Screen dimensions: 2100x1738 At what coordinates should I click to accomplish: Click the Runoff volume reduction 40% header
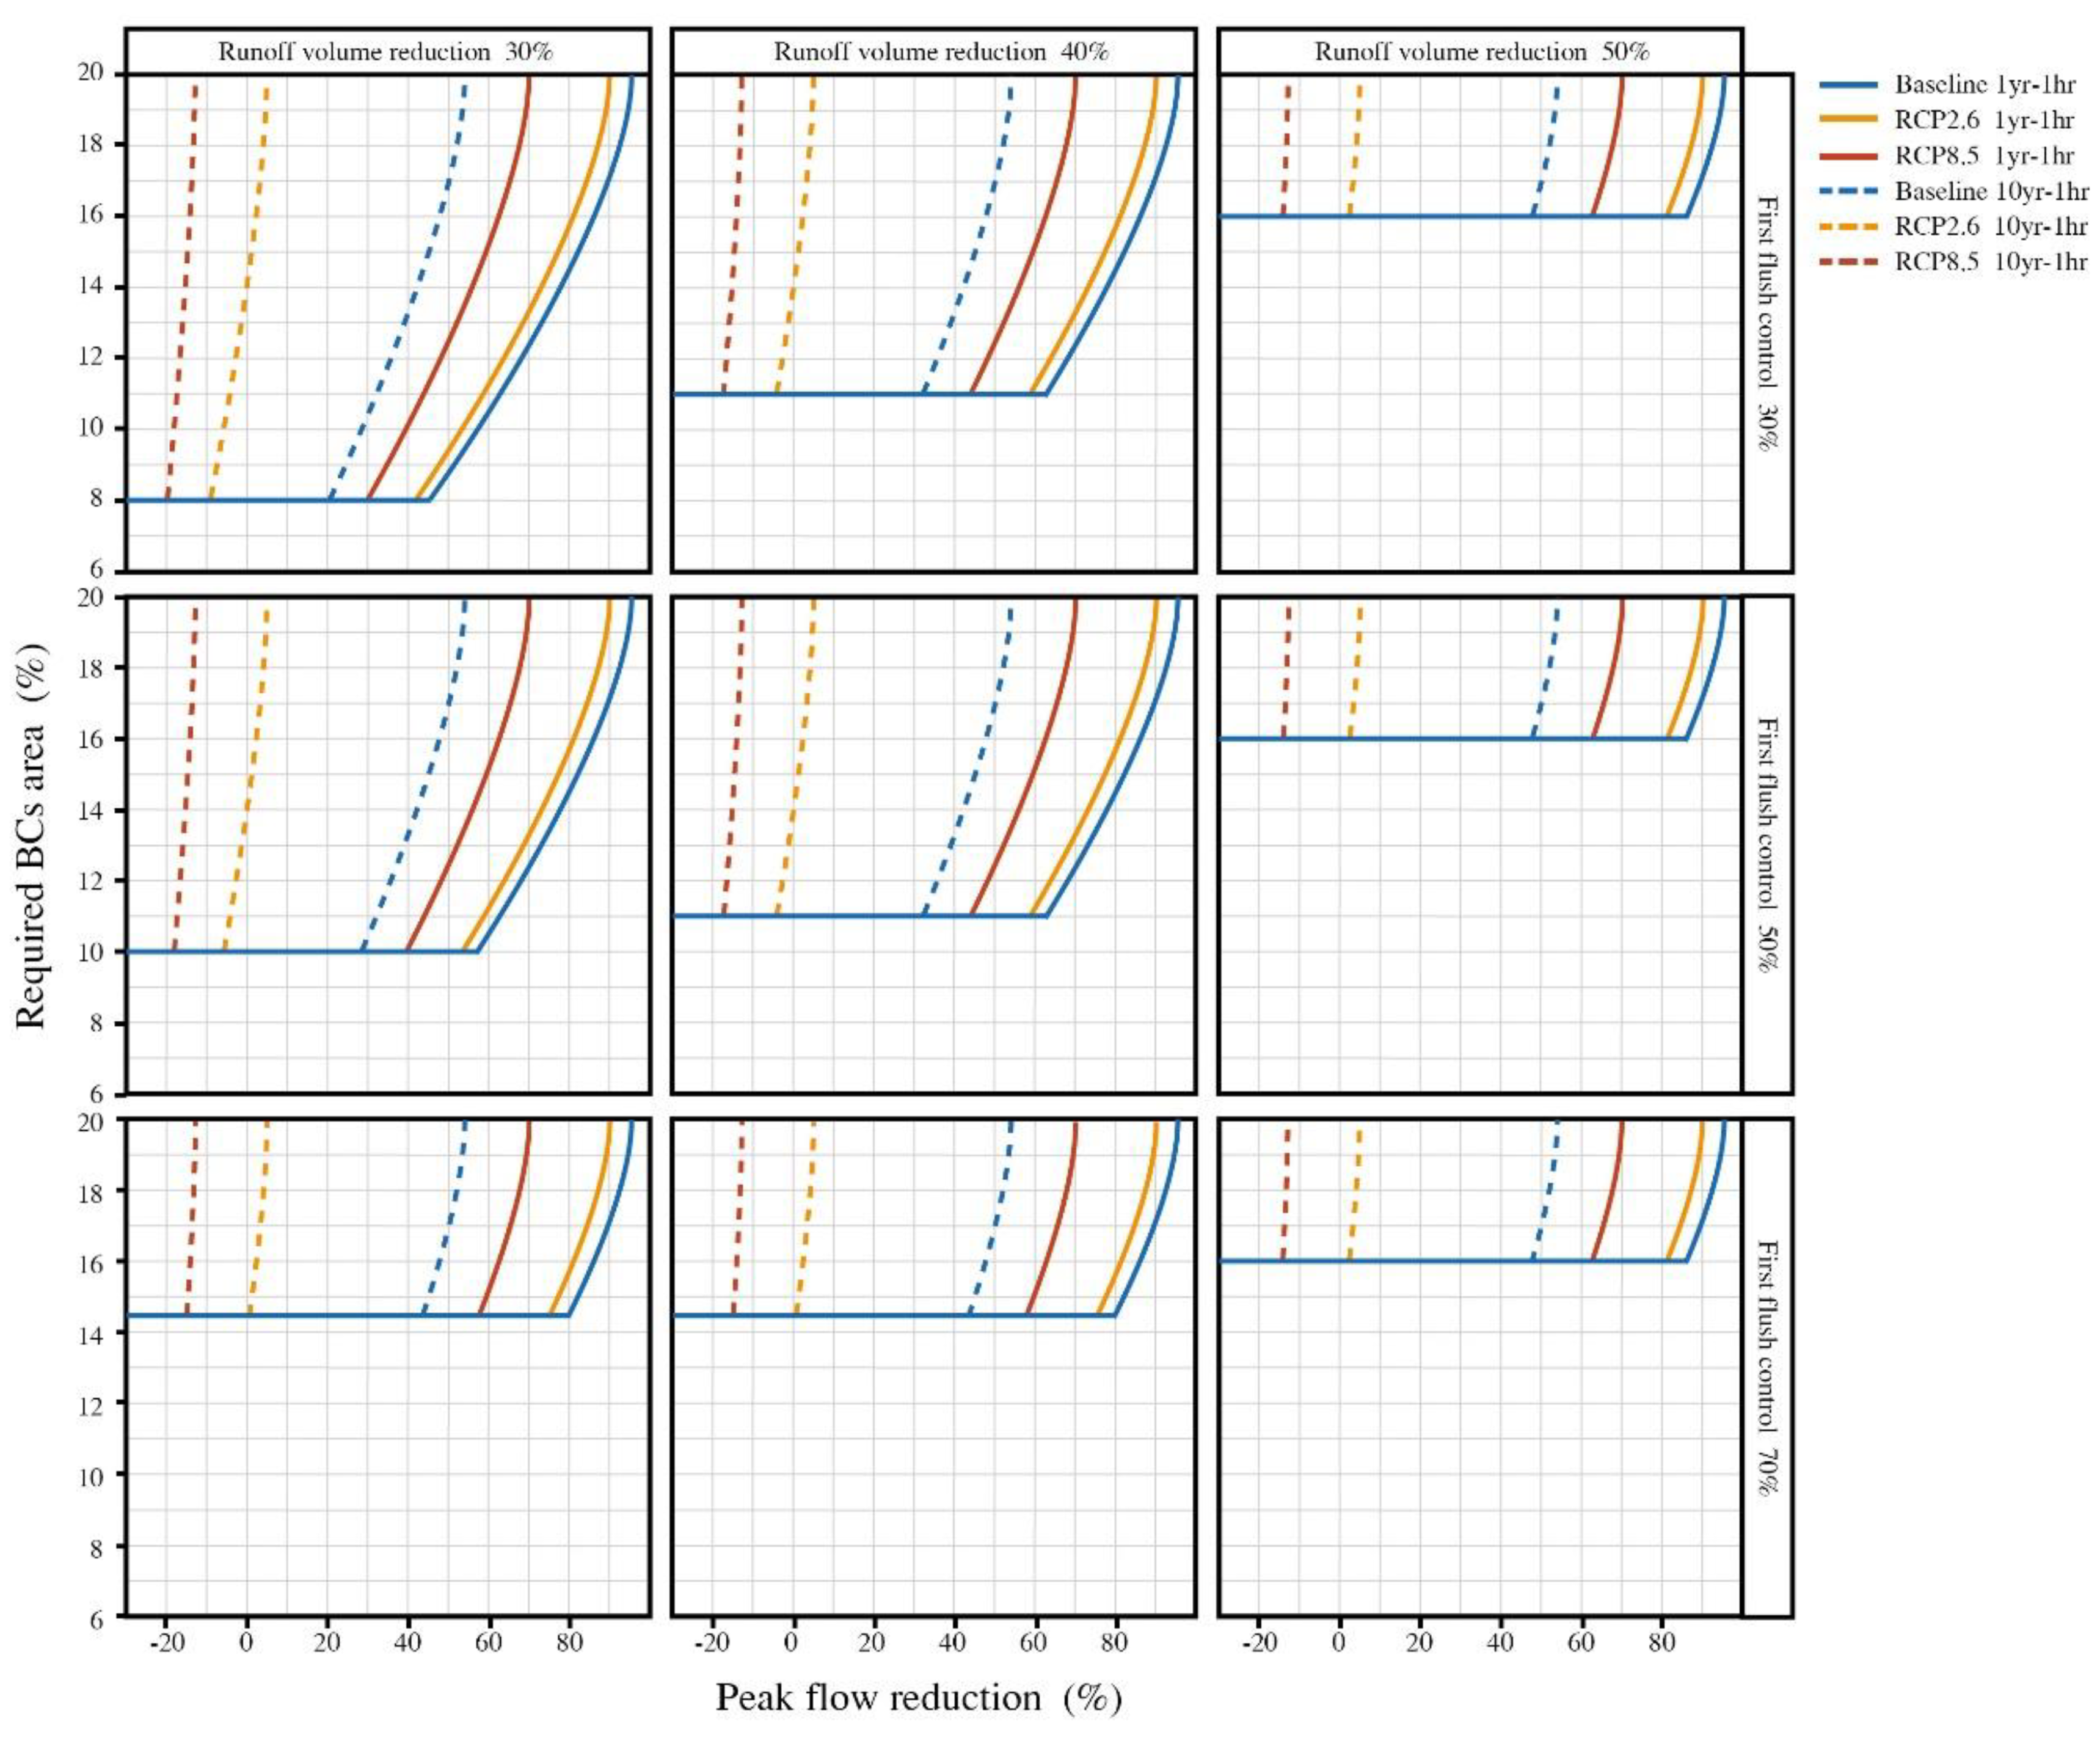click(x=941, y=52)
